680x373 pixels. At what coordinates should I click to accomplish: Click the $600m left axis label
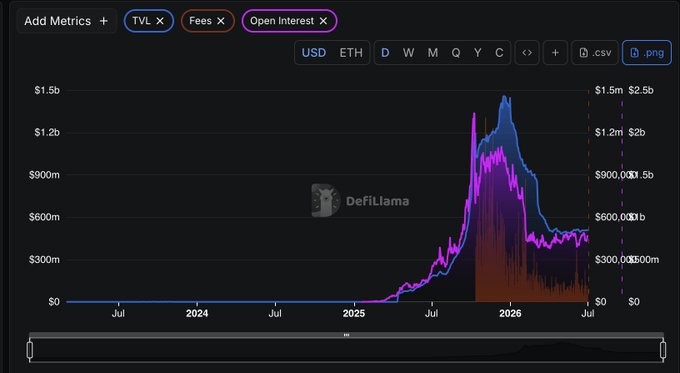coord(44,217)
